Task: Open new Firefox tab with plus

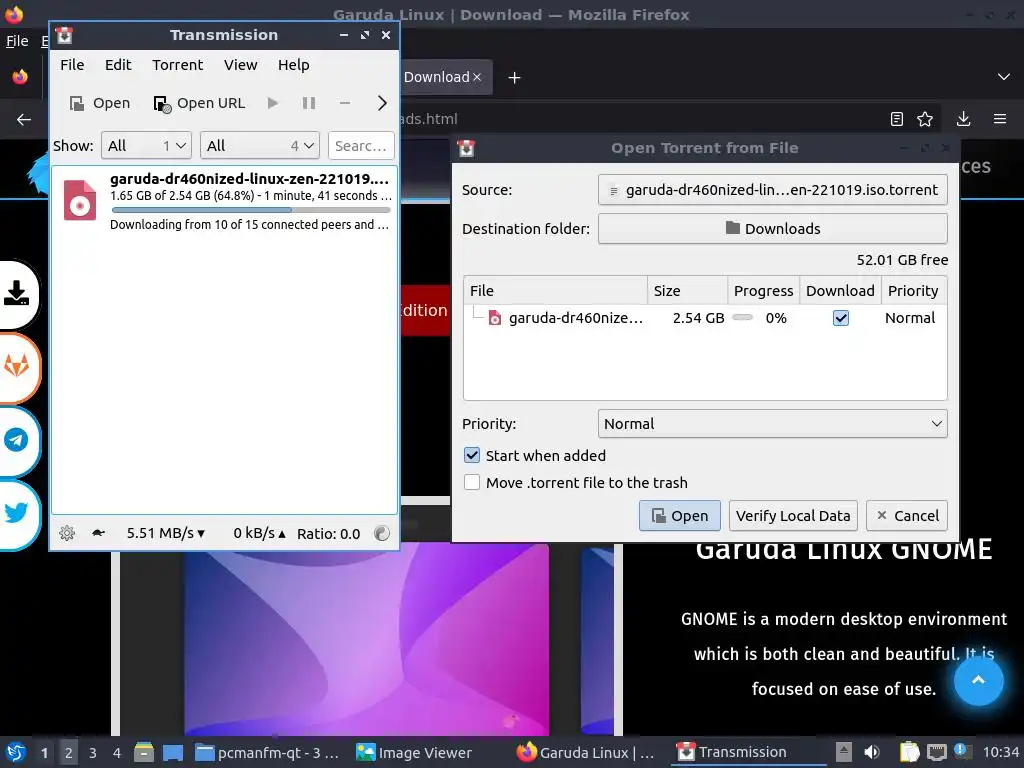Action: pyautogui.click(x=515, y=78)
